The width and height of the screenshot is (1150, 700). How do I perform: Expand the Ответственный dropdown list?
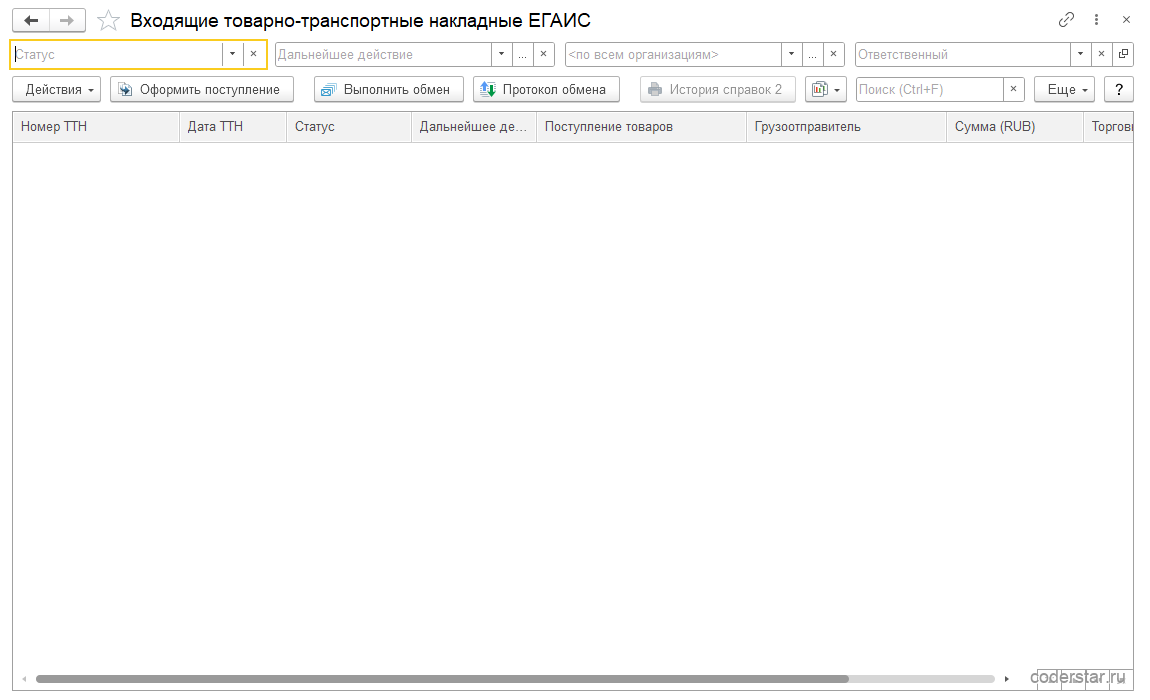pyautogui.click(x=1080, y=54)
